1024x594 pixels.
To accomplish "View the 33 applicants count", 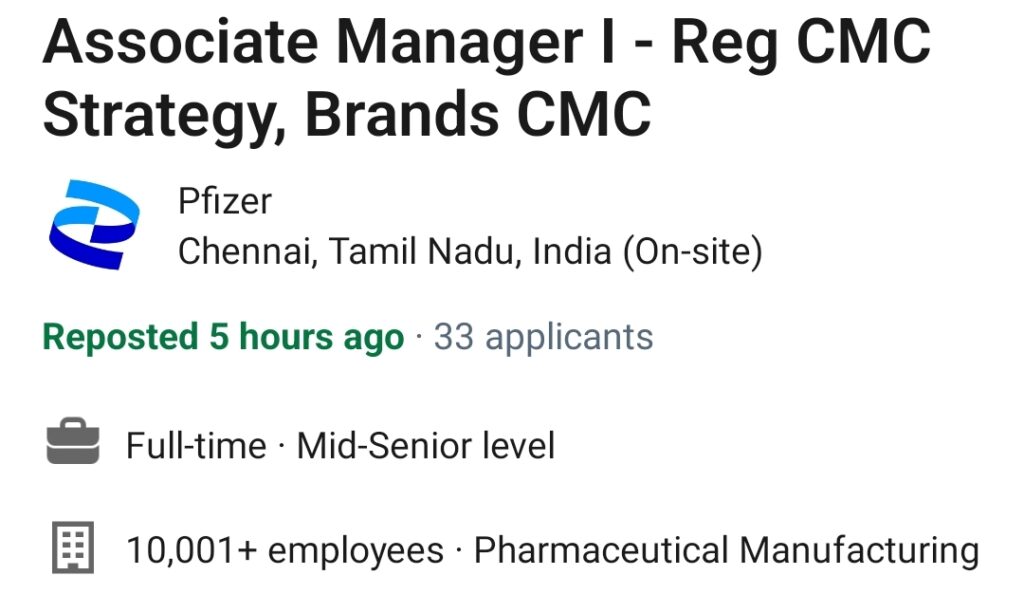I will point(543,337).
